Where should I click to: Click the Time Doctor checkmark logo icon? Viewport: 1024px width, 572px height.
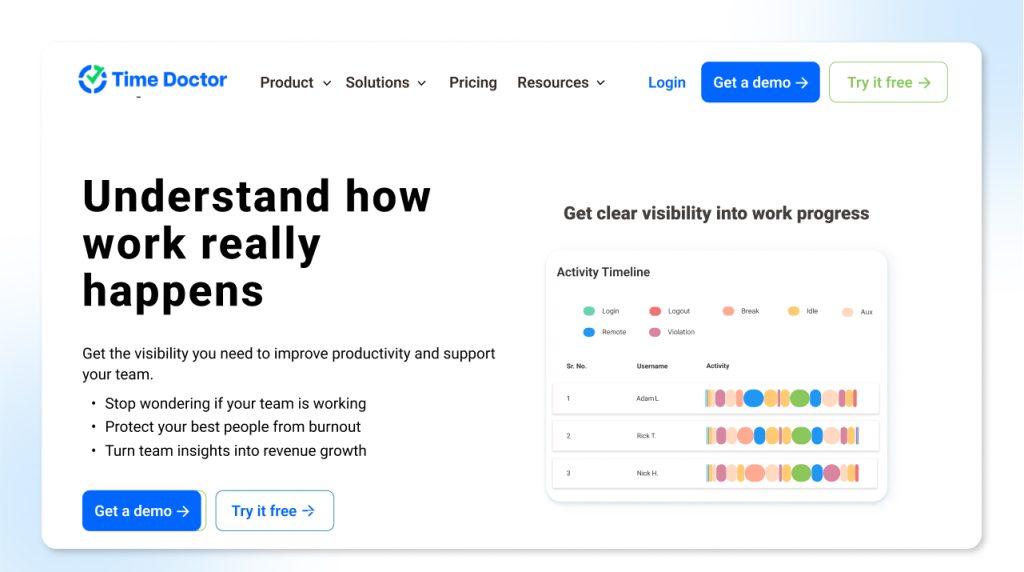[x=93, y=79]
